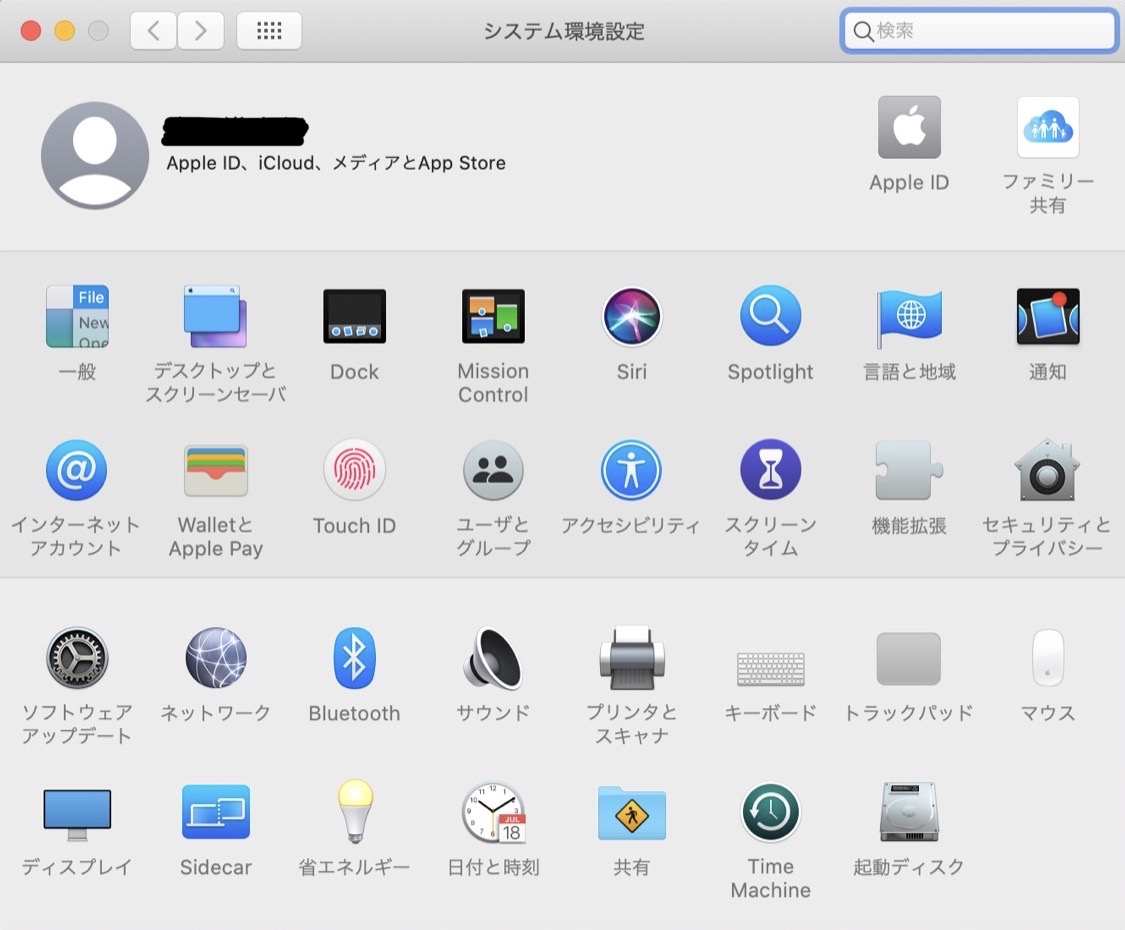Click the back navigation arrow button
This screenshot has width=1125, height=930.
[x=153, y=30]
